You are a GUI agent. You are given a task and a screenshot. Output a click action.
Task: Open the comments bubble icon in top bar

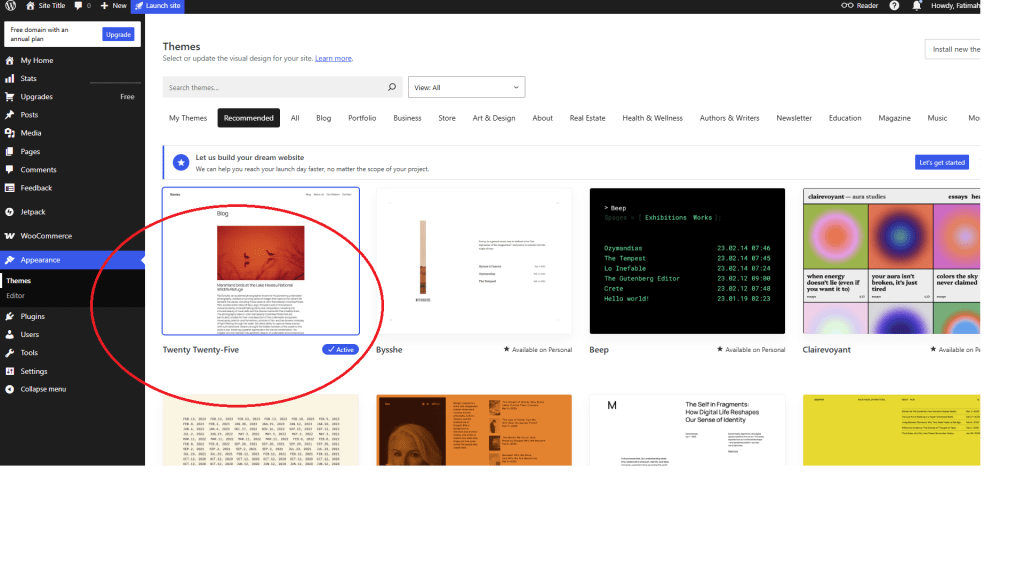click(79, 6)
